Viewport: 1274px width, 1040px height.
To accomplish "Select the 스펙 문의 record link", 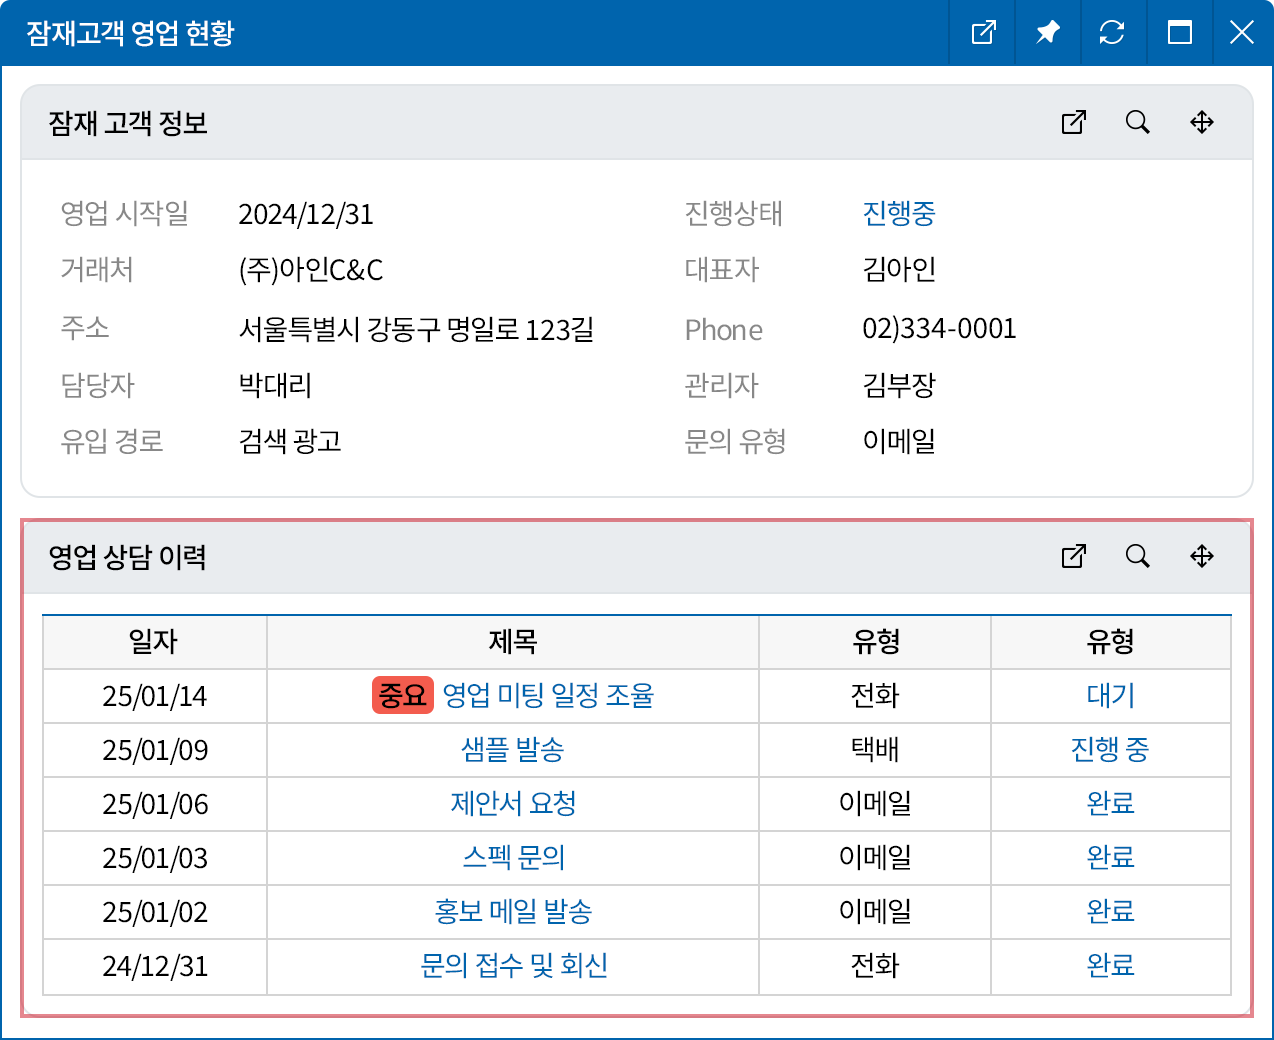I will [513, 857].
